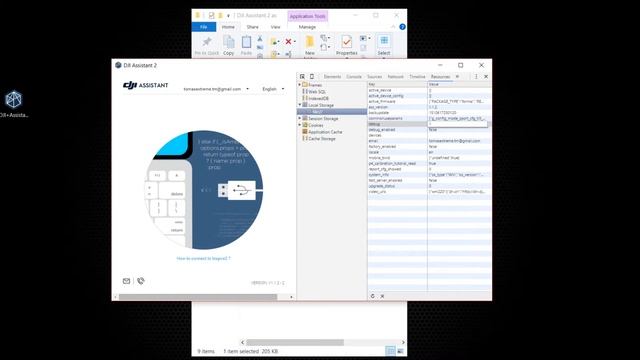This screenshot has width=640, height=360.
Task: Expand the Session Storage tree node
Action: coord(300,118)
